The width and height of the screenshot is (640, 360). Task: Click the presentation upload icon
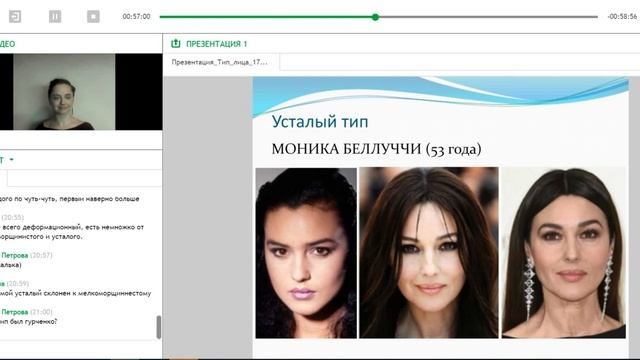(x=176, y=44)
